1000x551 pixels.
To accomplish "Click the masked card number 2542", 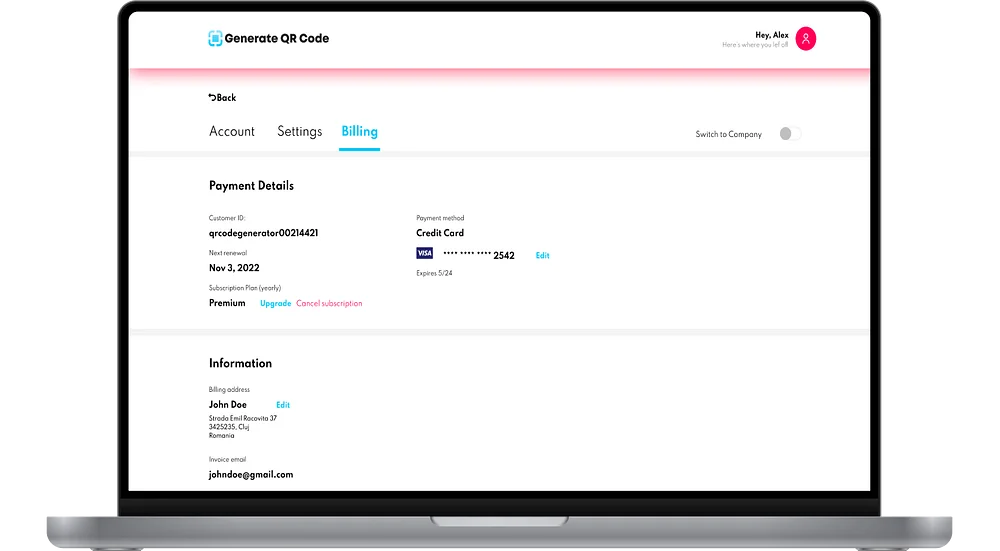I will click(x=479, y=255).
